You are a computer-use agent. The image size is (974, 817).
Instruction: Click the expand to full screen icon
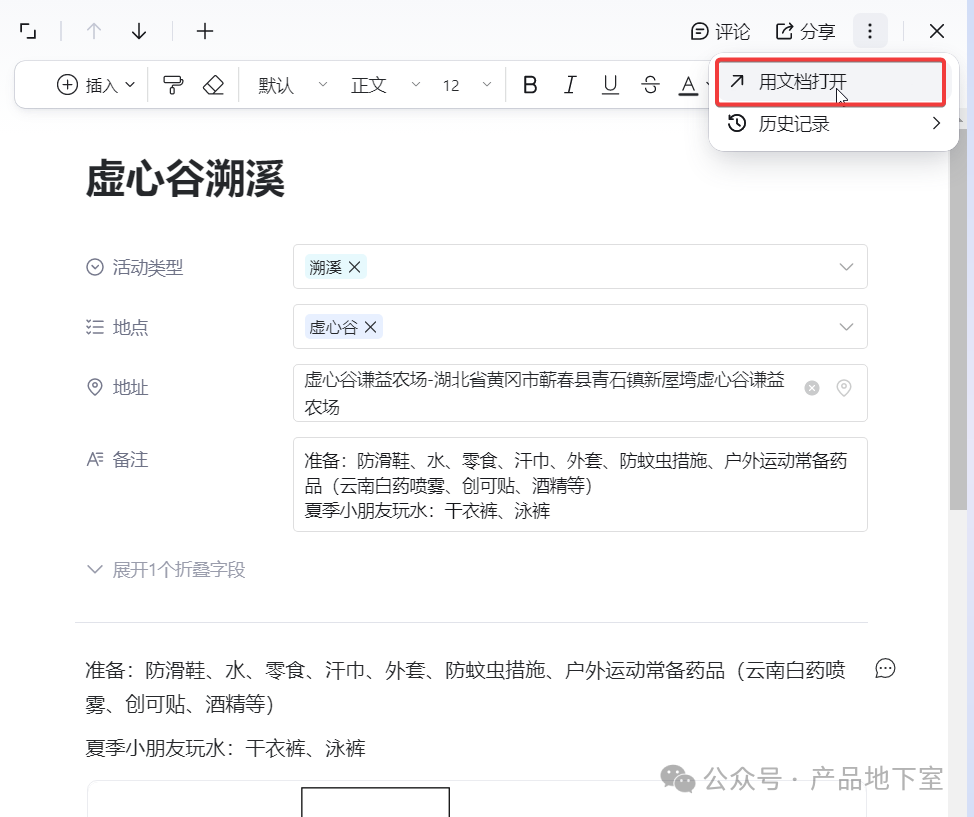coord(28,31)
